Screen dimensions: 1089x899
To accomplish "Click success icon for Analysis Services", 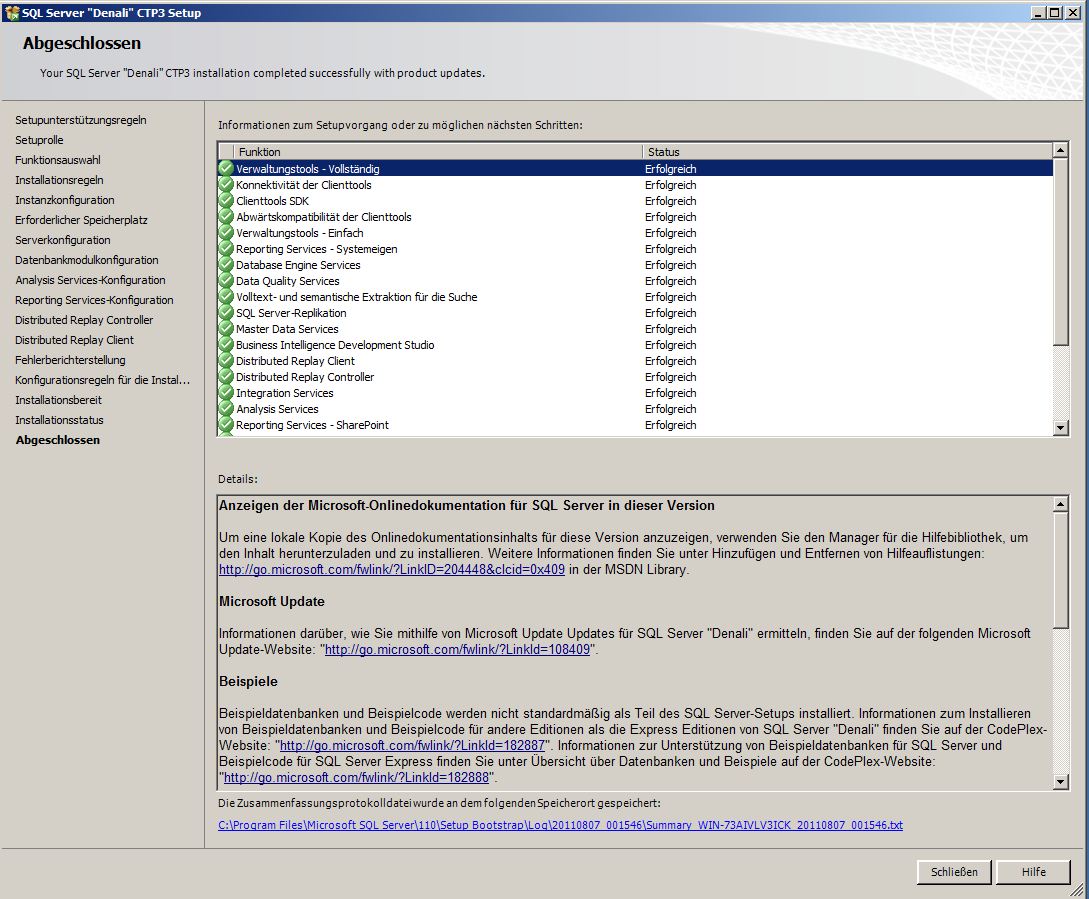I will tap(226, 408).
